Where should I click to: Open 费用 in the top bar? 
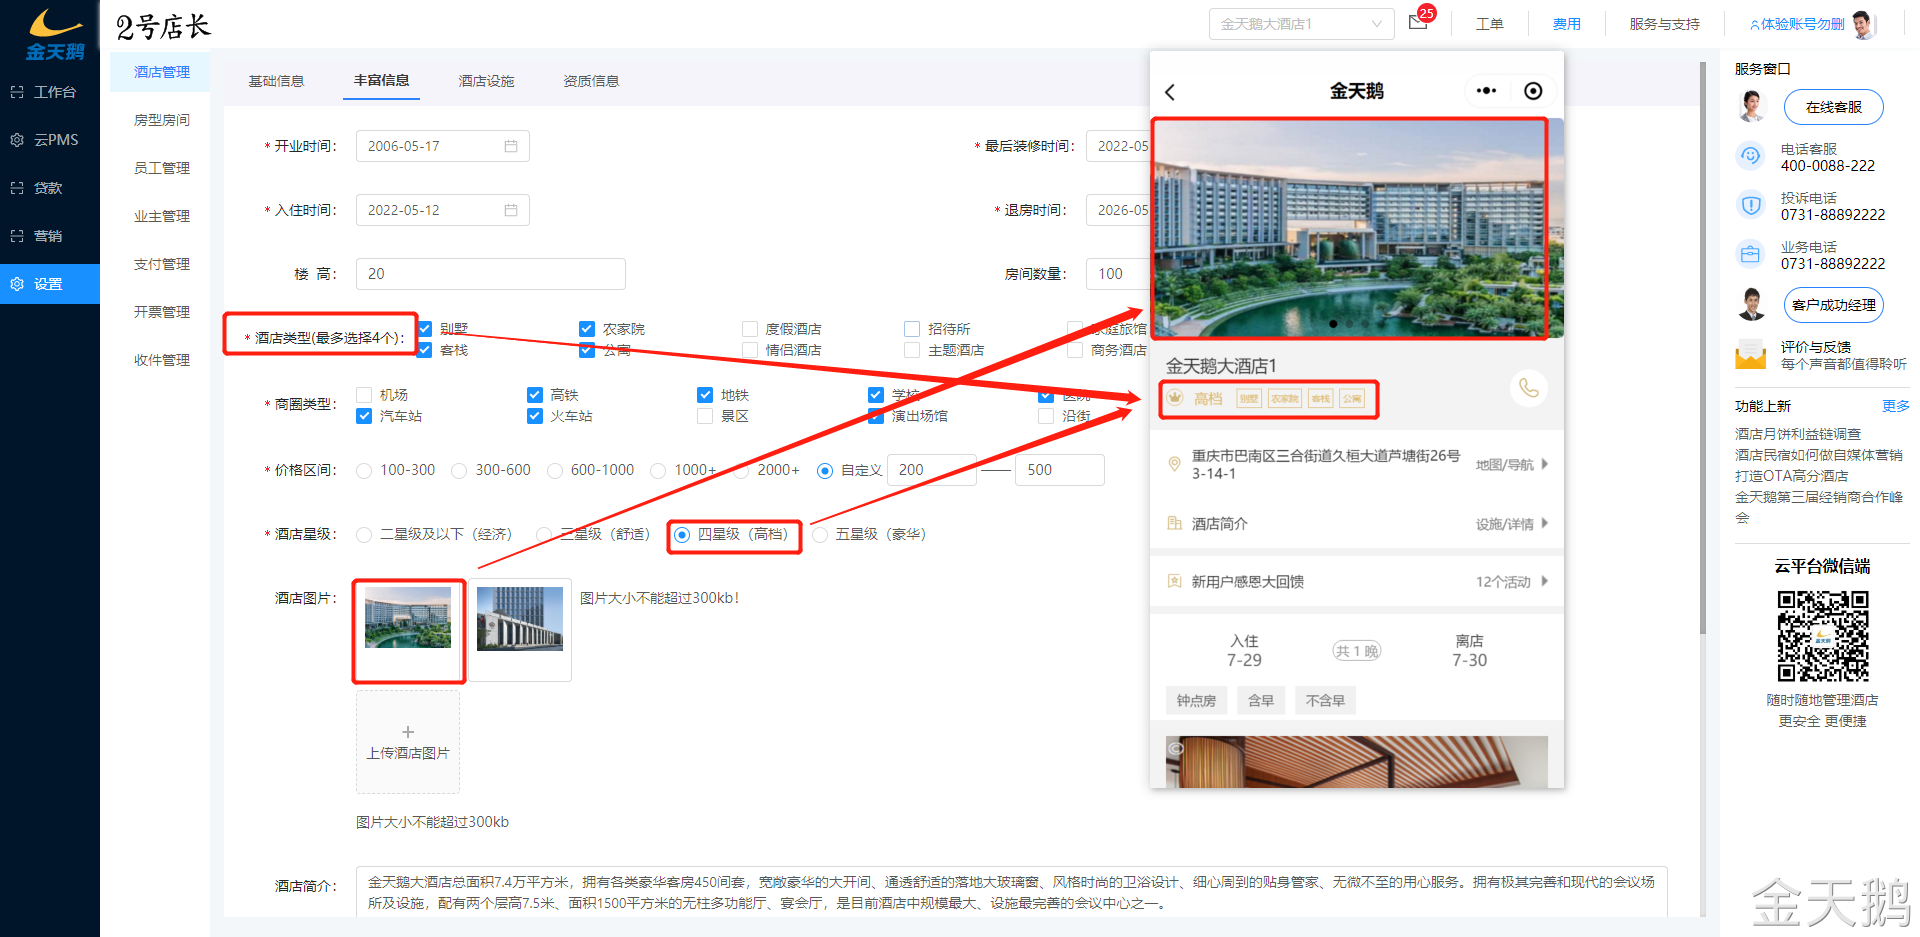pos(1566,24)
